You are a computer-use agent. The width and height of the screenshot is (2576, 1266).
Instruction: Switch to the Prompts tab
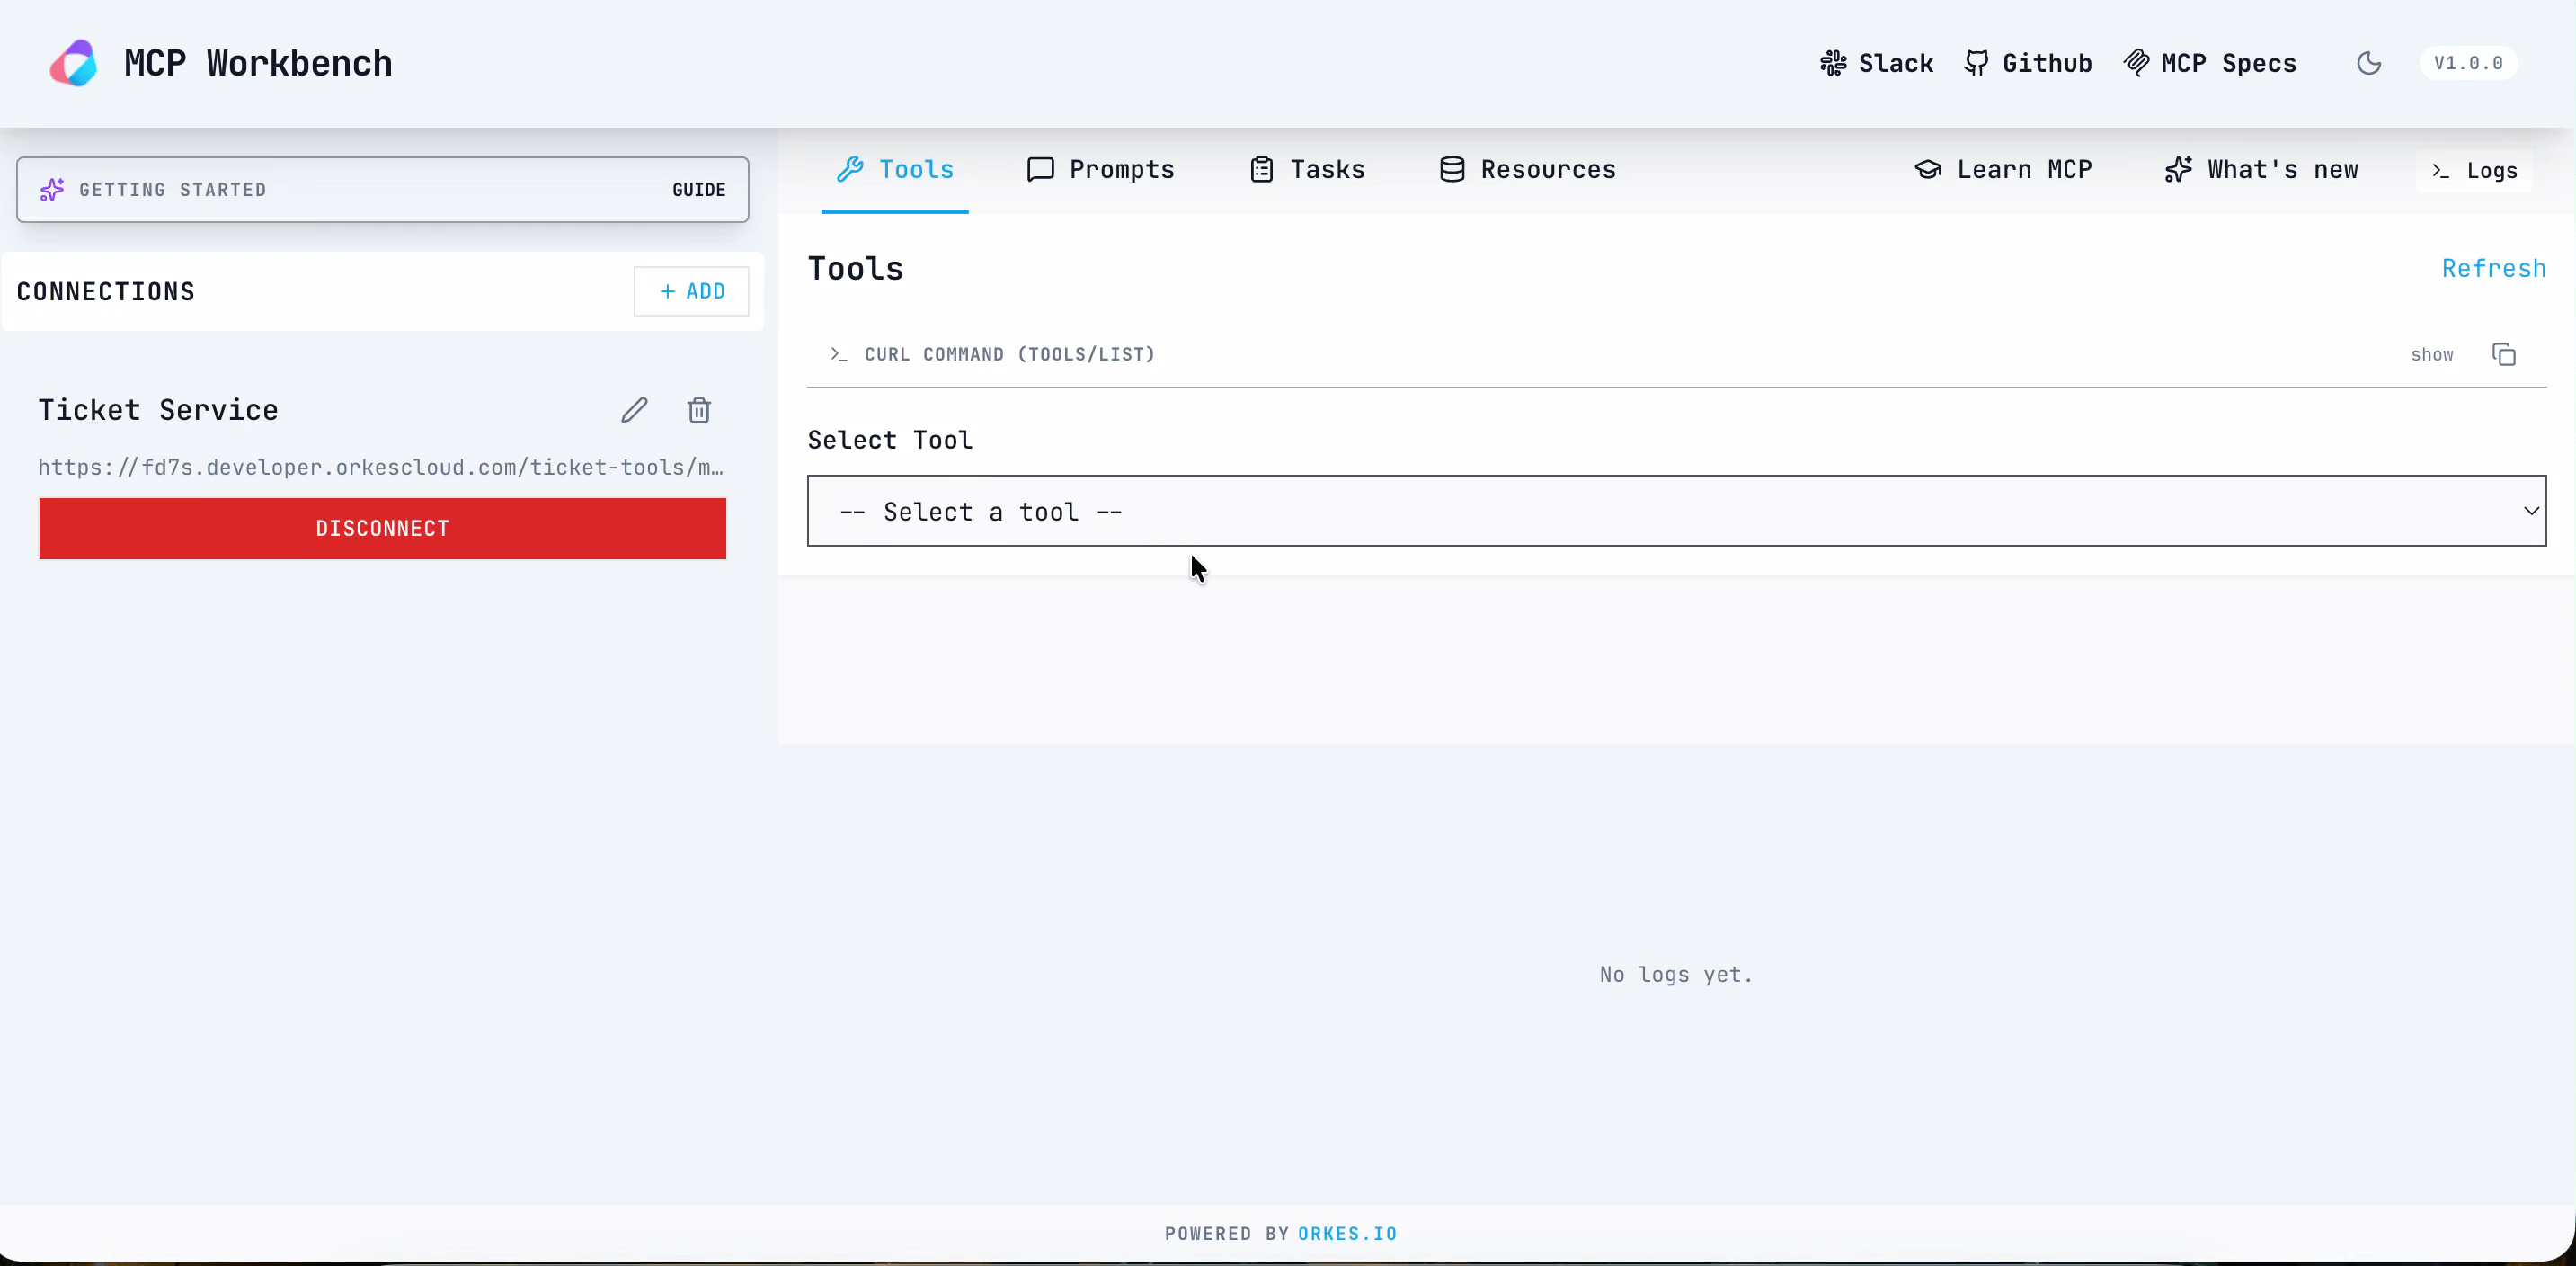pos(1100,169)
